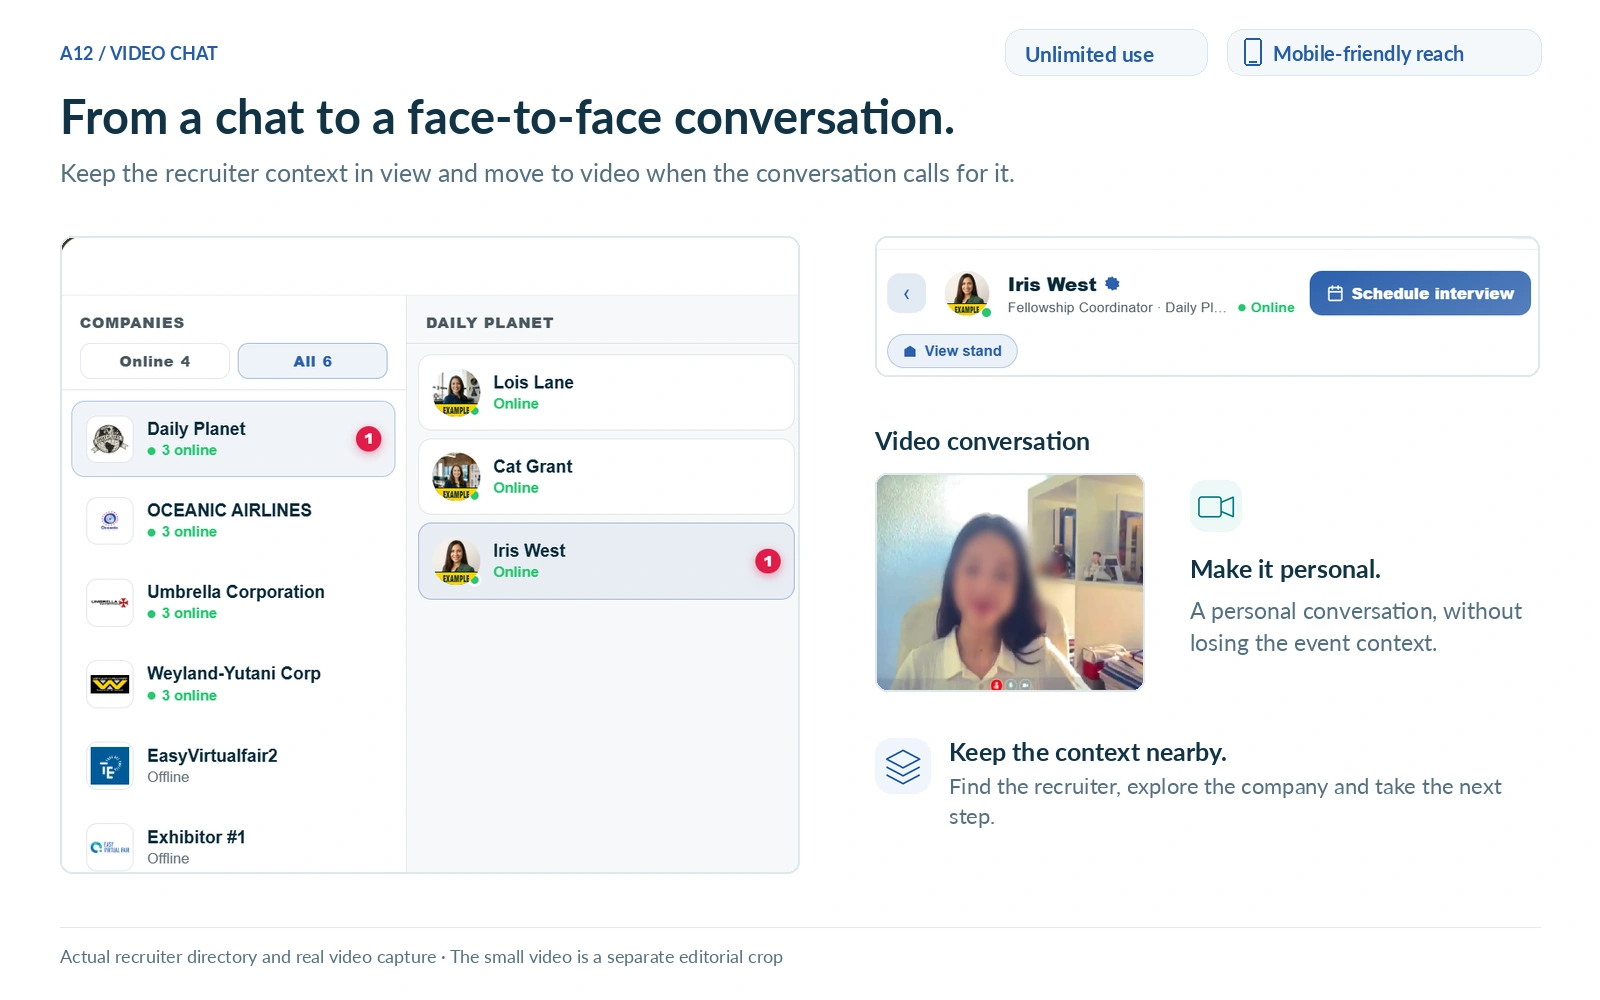Viewport: 1600px width, 1000px height.
Task: Go back with the chevron button
Action: [x=906, y=294]
